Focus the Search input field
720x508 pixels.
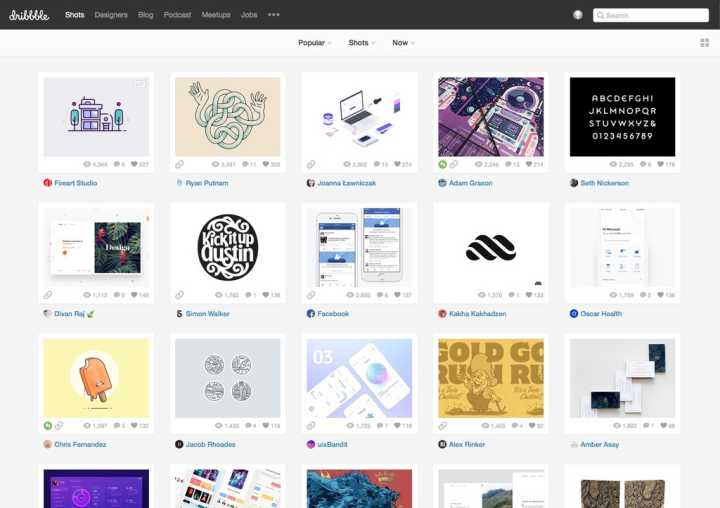[651, 15]
